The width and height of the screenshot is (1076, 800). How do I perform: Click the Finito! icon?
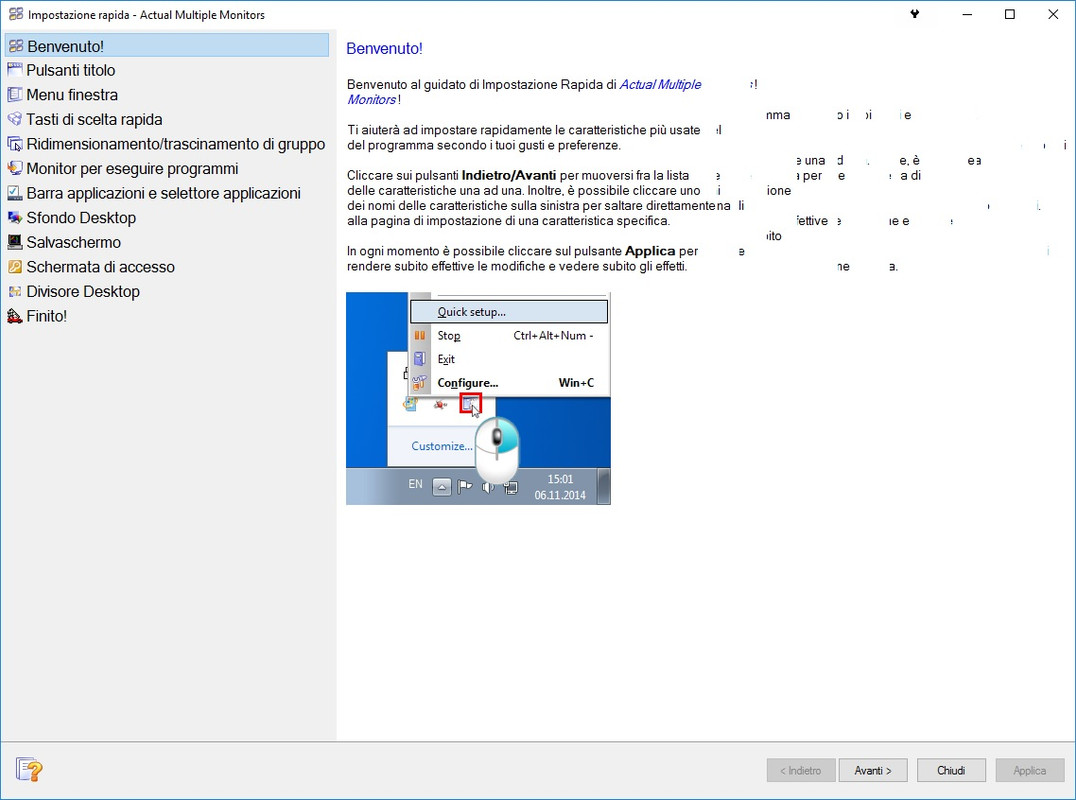pos(14,316)
